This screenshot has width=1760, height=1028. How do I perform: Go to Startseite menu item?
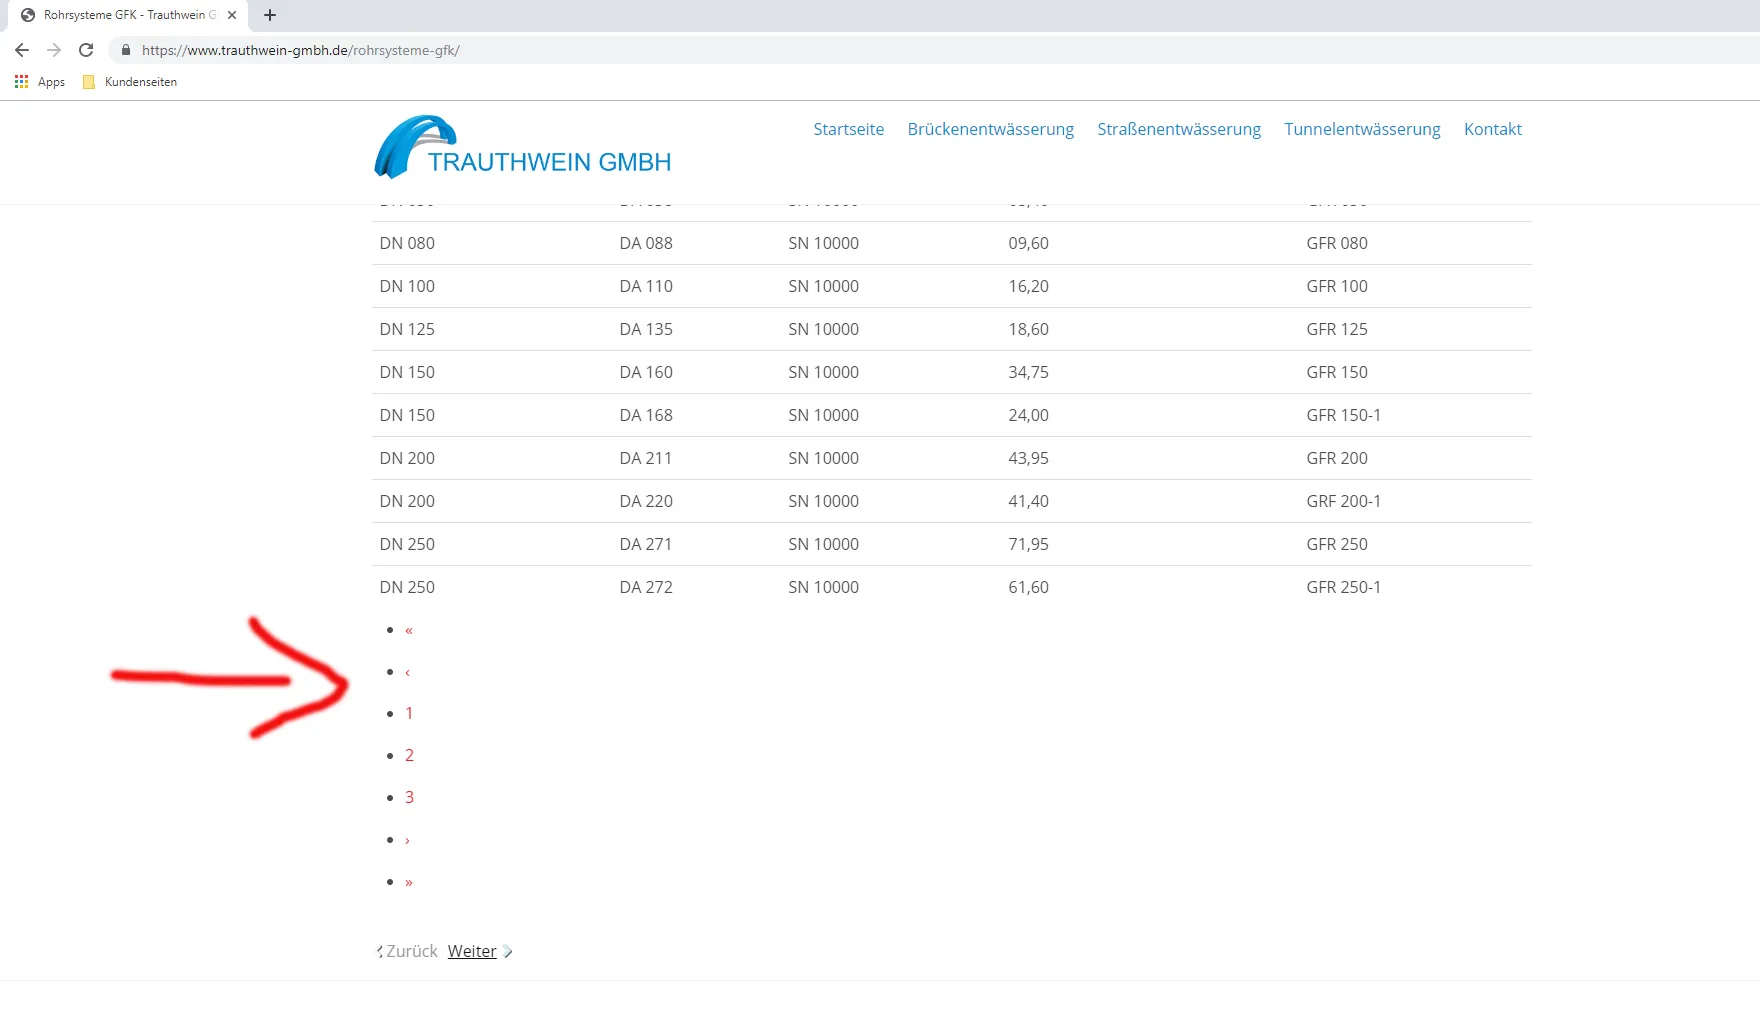(849, 129)
